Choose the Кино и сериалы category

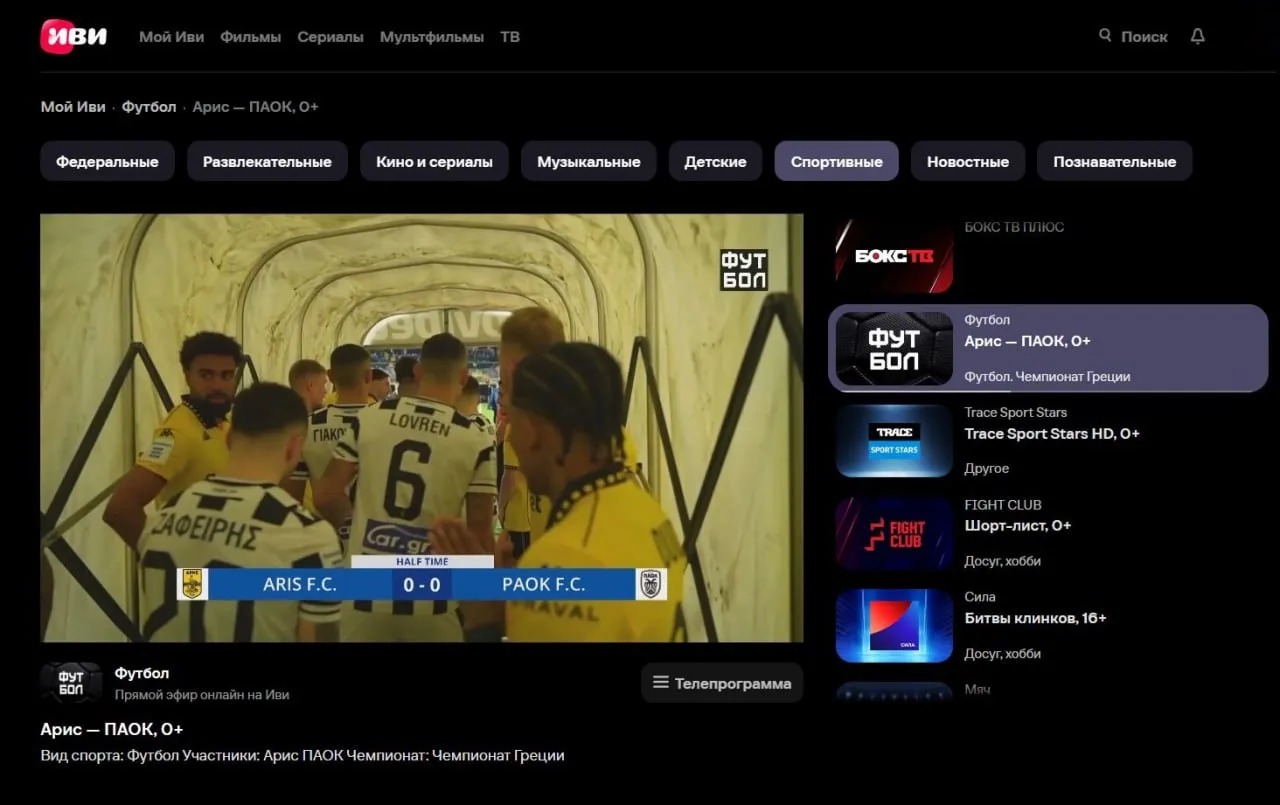coord(434,161)
